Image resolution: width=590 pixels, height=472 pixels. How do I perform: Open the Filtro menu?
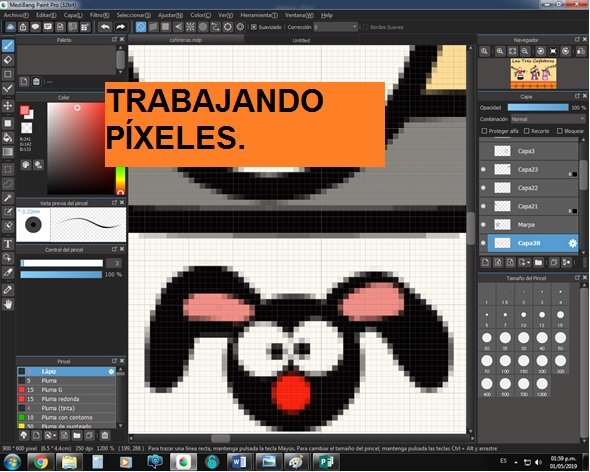point(99,15)
